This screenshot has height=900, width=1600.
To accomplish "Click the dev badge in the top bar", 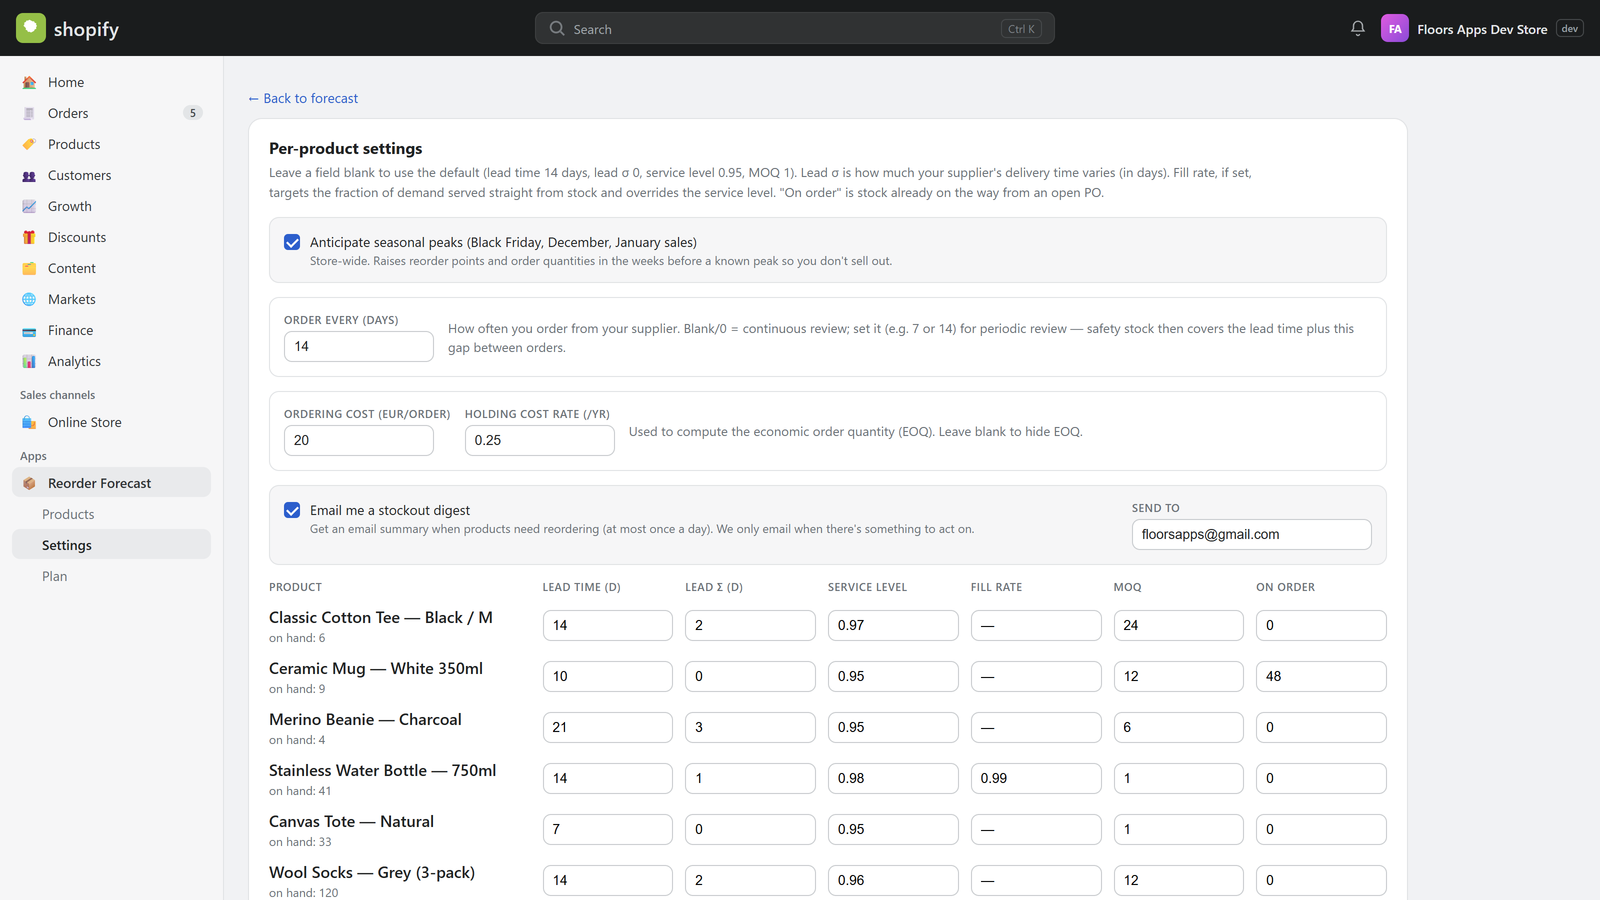I will pos(1570,29).
